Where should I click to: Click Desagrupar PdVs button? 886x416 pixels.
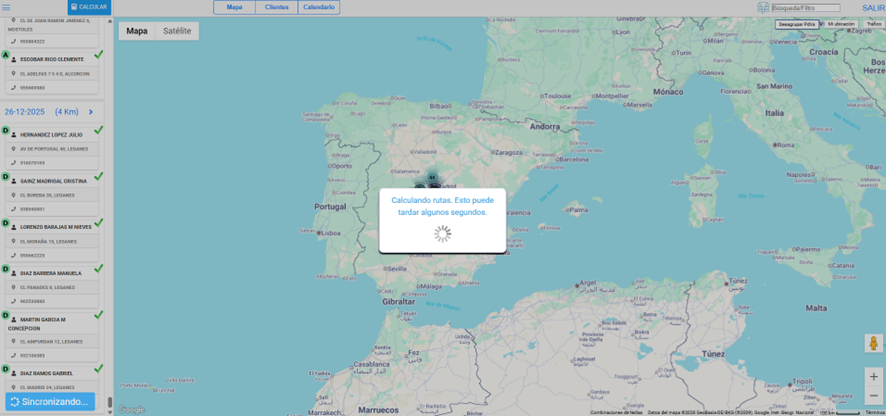[797, 24]
